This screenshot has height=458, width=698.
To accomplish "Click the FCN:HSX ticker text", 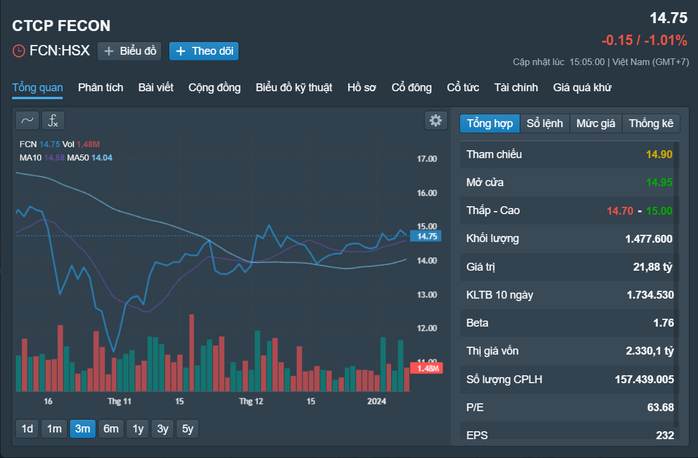I will 60,51.
